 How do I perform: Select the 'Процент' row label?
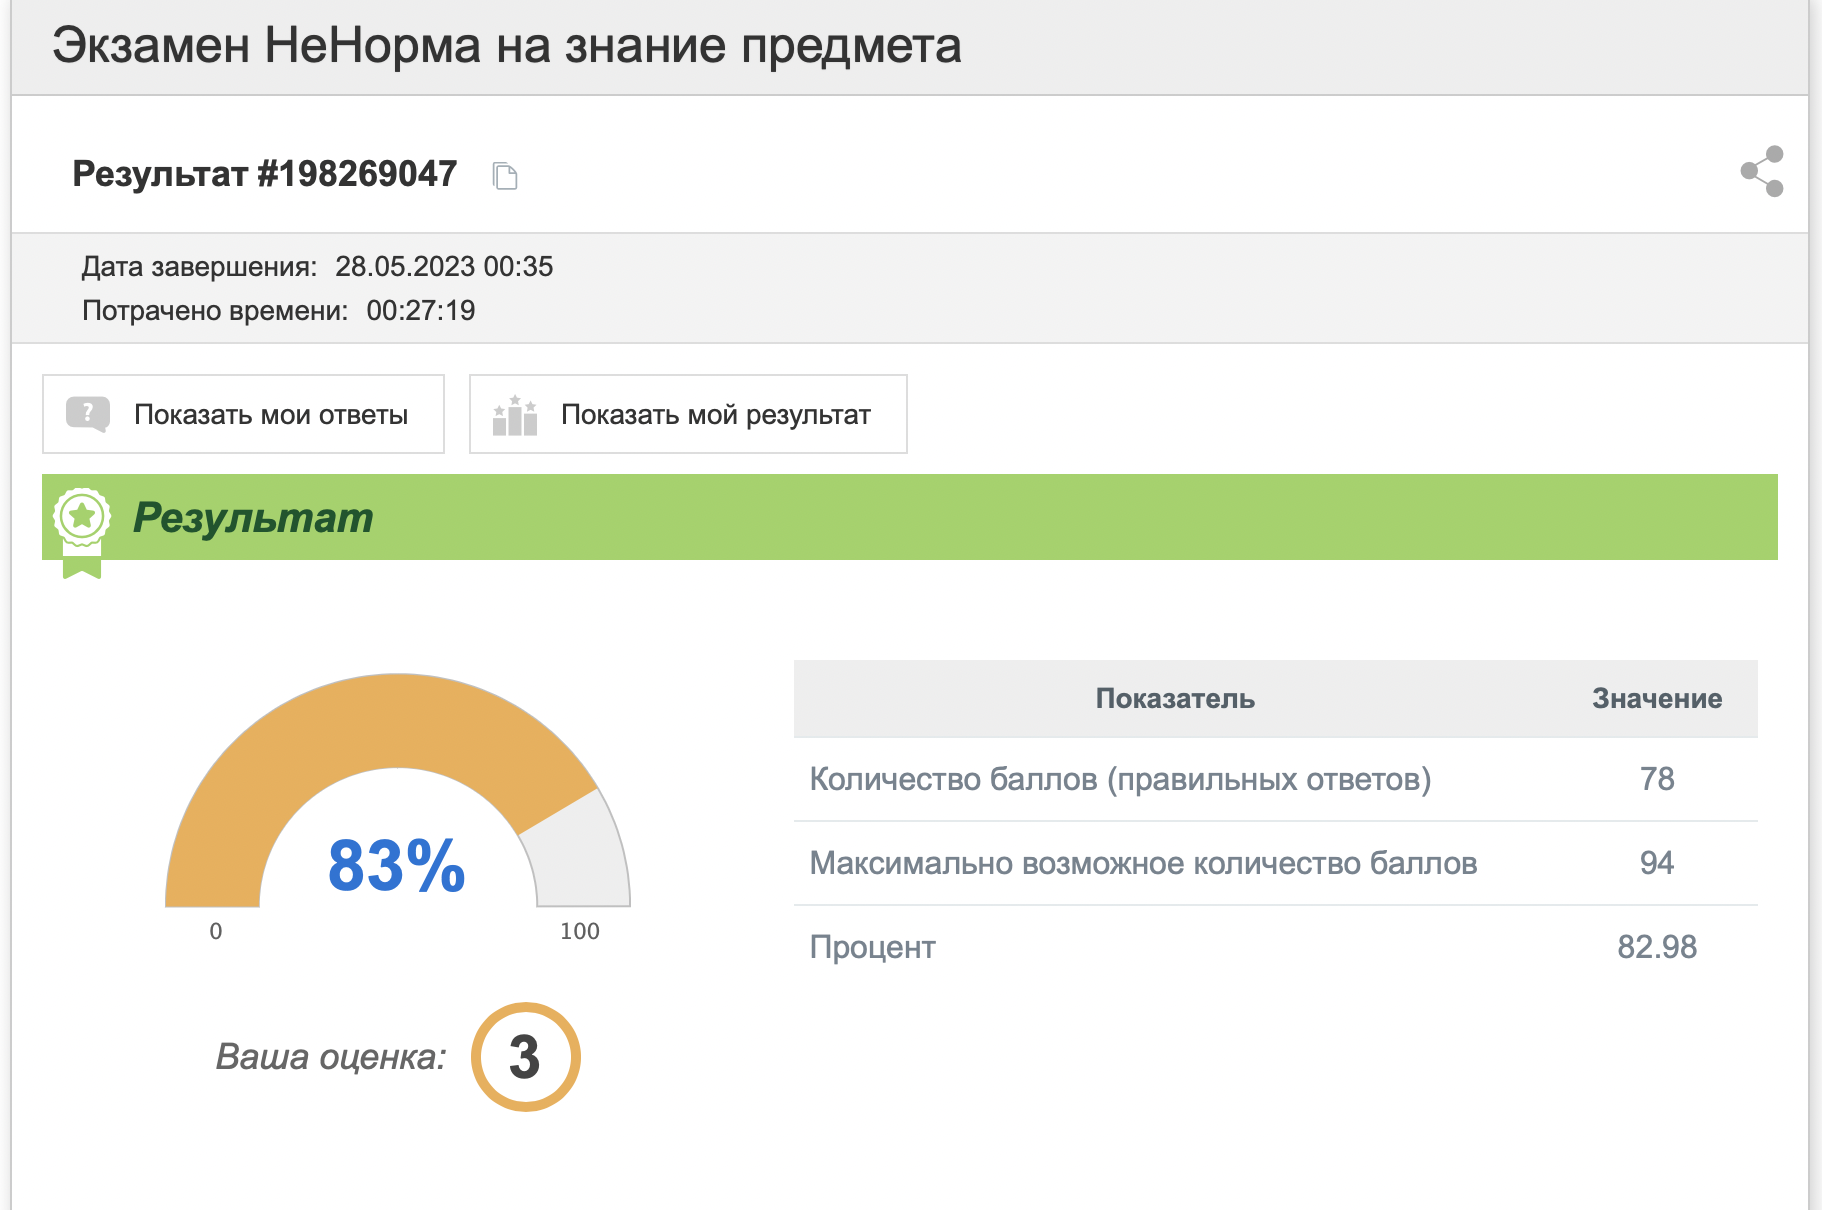[872, 948]
